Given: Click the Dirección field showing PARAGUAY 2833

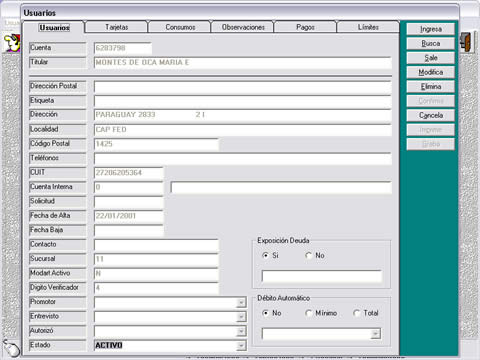Looking at the screenshot, I should point(243,115).
